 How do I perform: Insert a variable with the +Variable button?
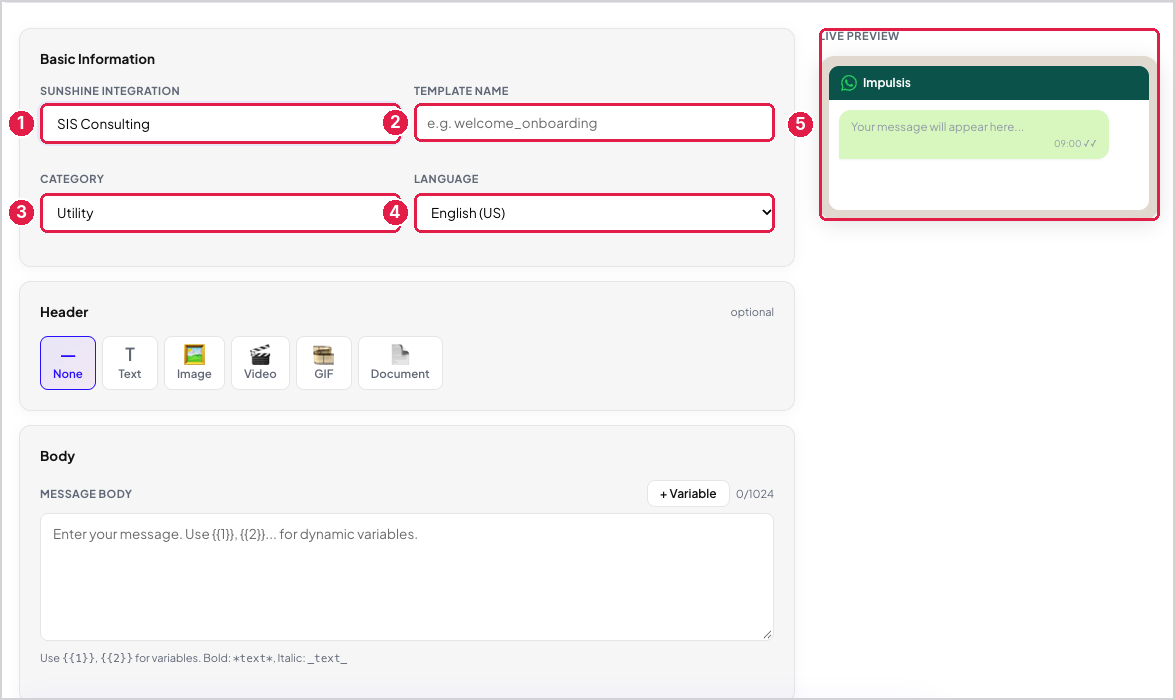click(x=688, y=494)
